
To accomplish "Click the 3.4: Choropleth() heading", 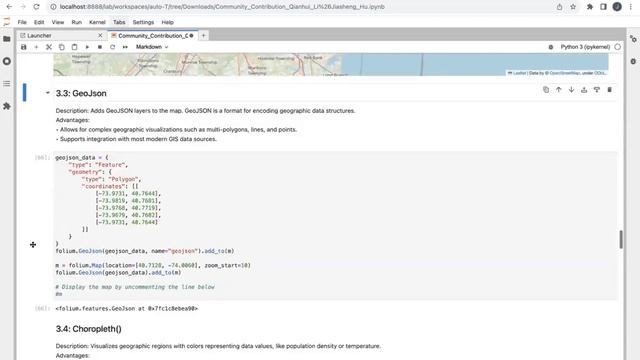I will tap(89, 329).
